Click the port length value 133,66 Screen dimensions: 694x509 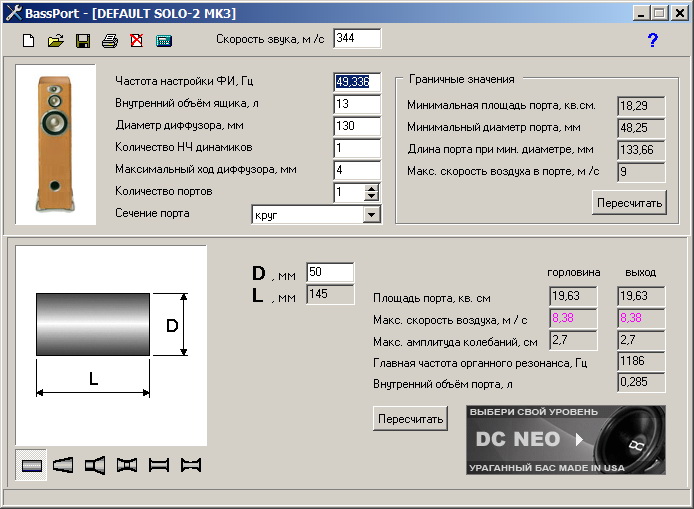[641, 150]
